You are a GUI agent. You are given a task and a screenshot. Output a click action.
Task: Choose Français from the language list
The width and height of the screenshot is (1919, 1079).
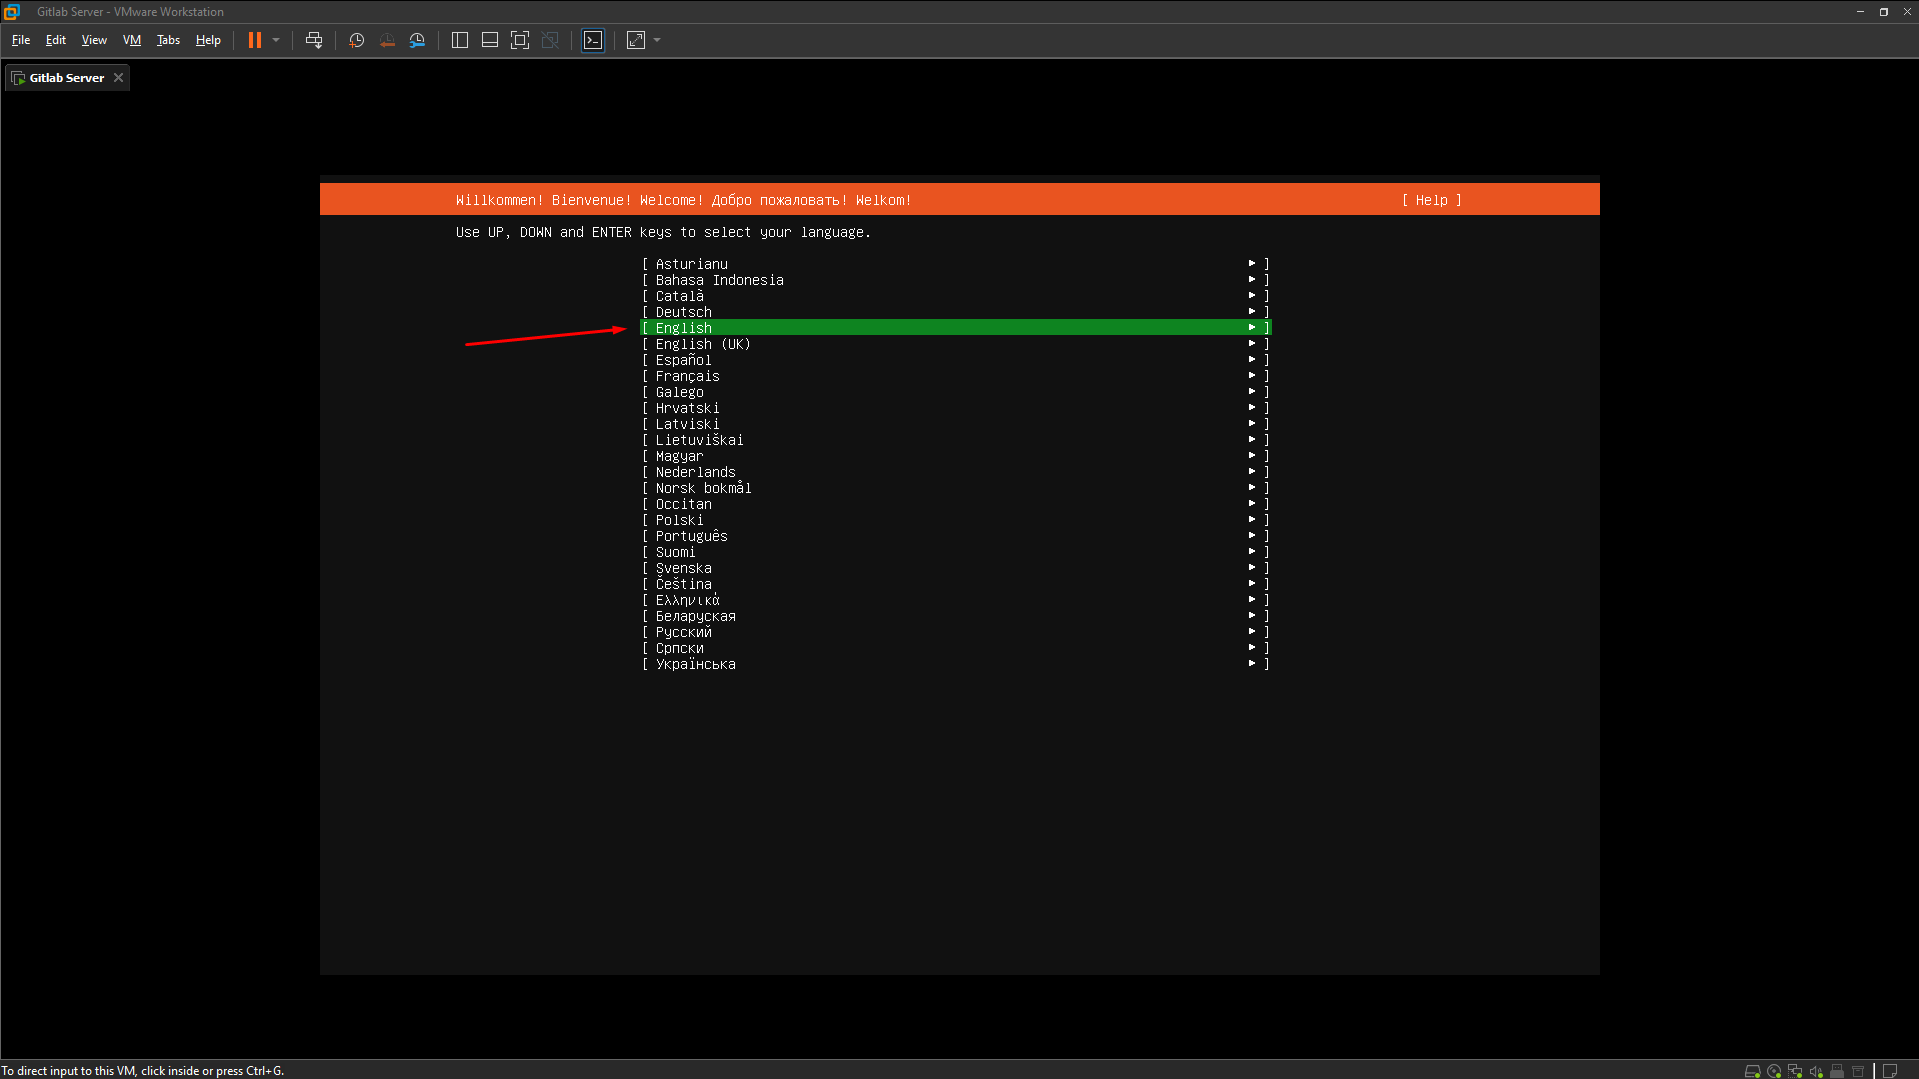(x=687, y=376)
